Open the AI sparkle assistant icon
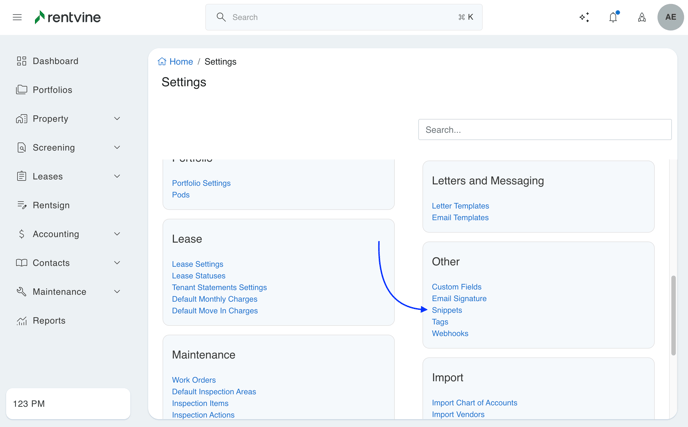The image size is (688, 427). 584,17
